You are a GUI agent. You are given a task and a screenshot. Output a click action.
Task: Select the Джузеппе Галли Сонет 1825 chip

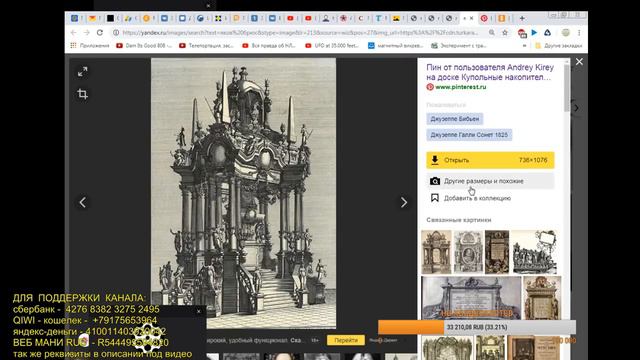tap(469, 135)
